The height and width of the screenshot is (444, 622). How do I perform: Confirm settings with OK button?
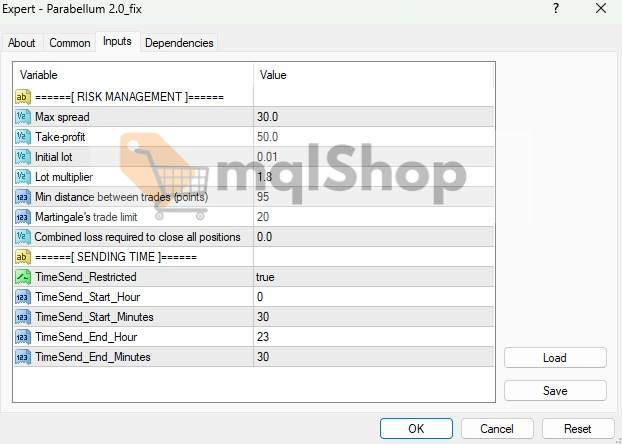tap(416, 429)
